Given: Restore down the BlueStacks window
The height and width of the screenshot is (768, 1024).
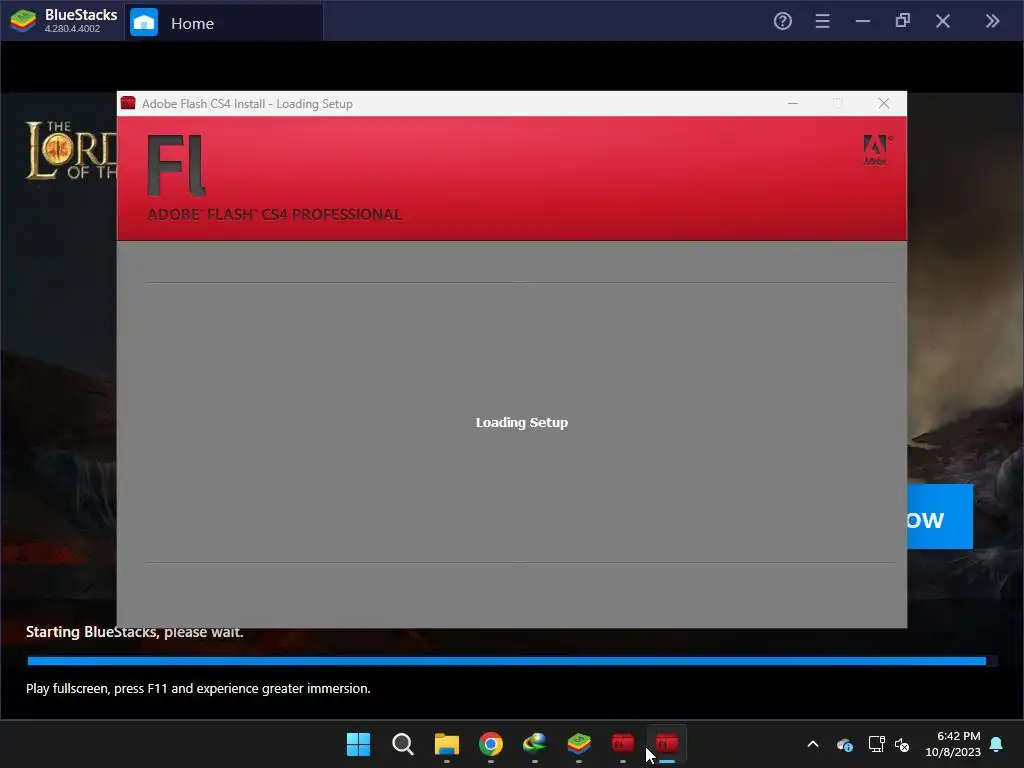Looking at the screenshot, I should click(x=903, y=21).
